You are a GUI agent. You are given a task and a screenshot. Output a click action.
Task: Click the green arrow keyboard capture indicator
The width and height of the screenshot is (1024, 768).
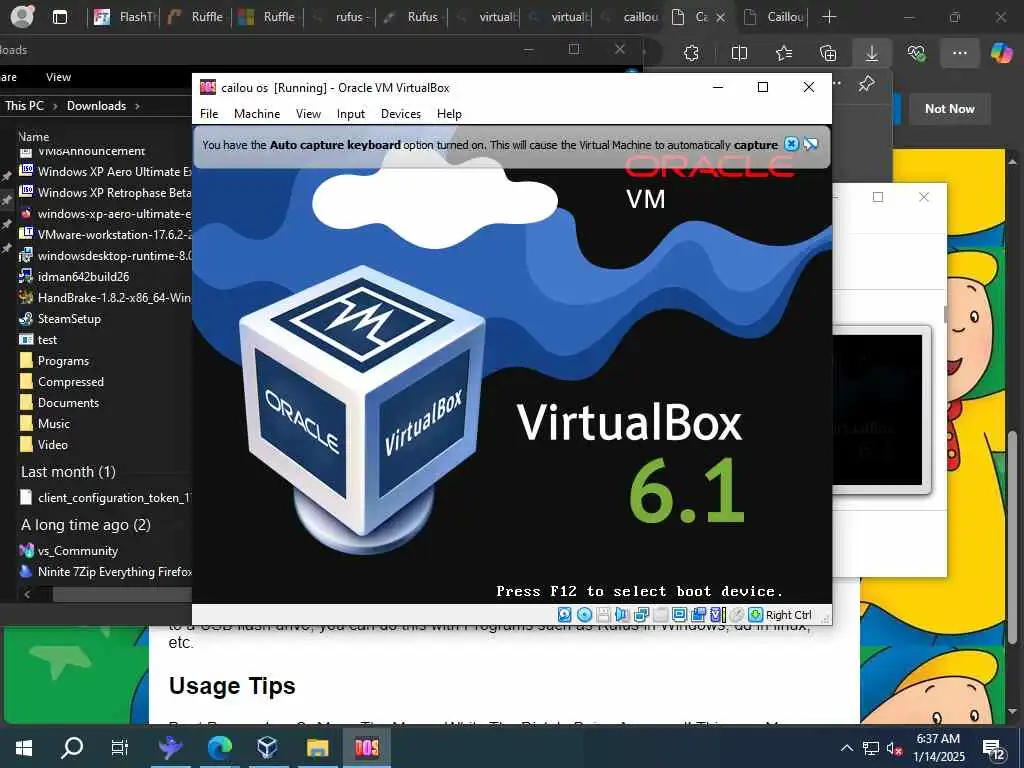[756, 615]
